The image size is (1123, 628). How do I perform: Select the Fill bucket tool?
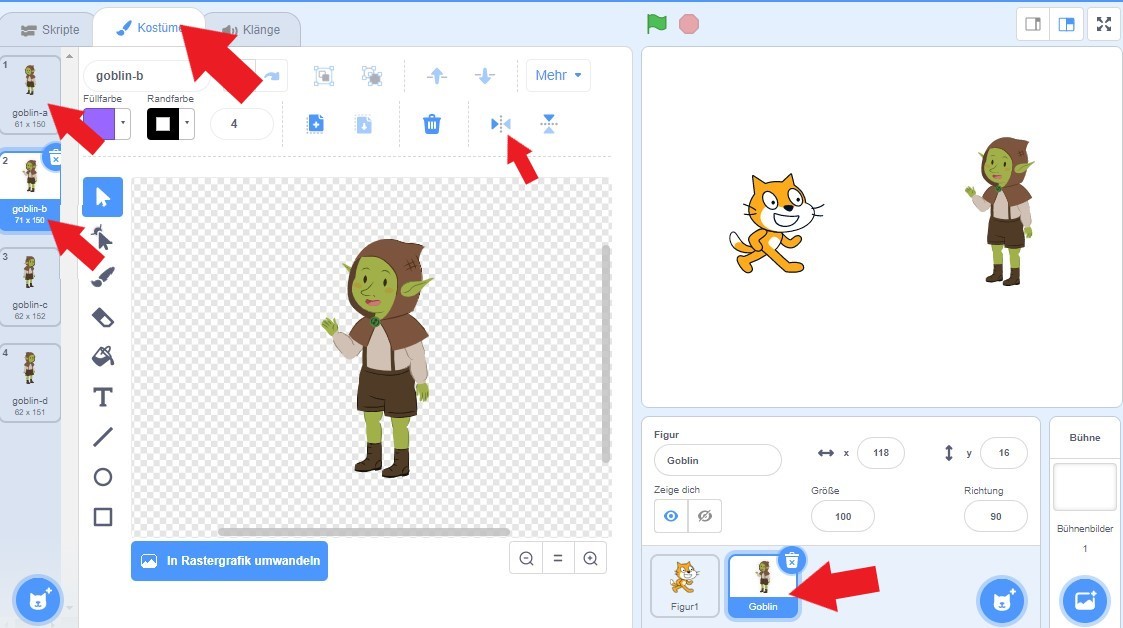[102, 356]
